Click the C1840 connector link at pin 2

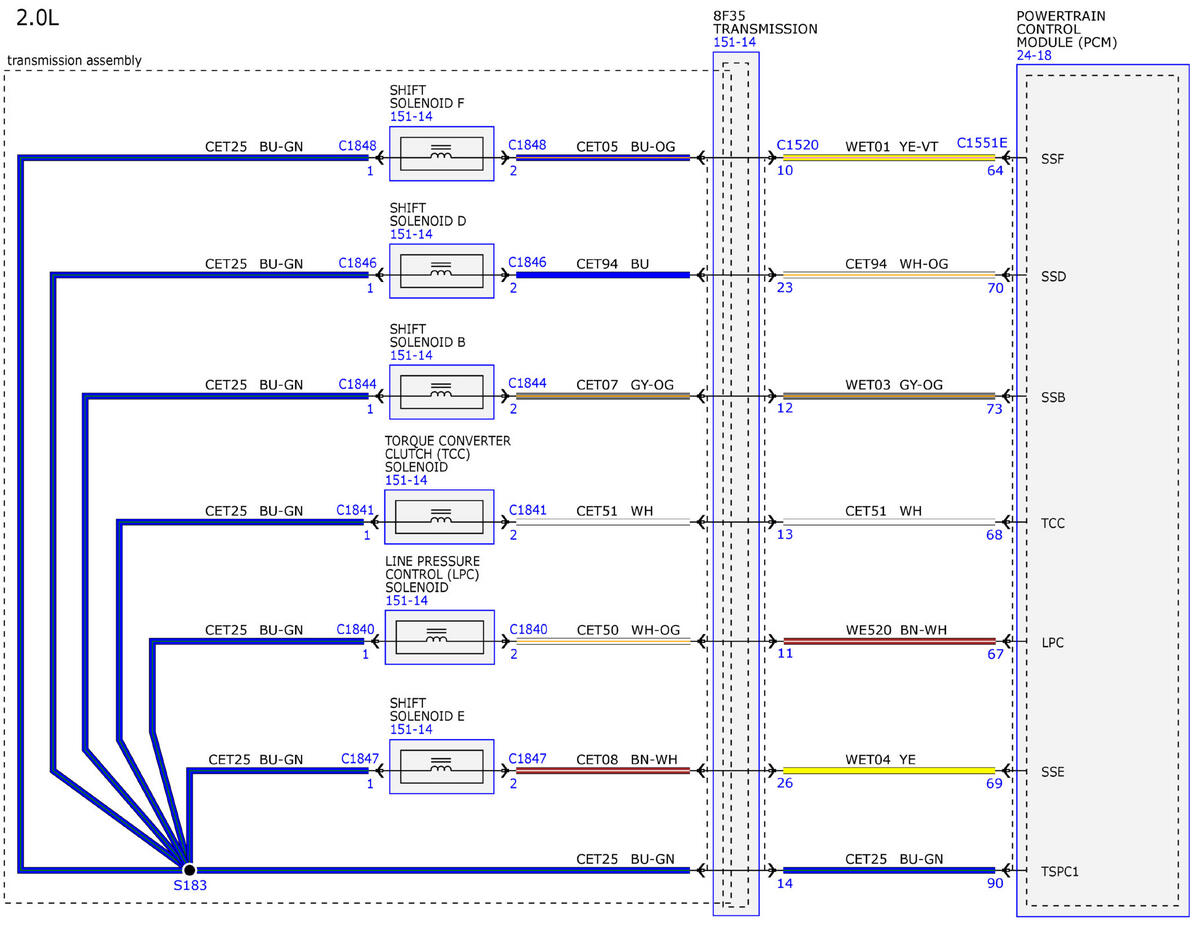pos(527,630)
